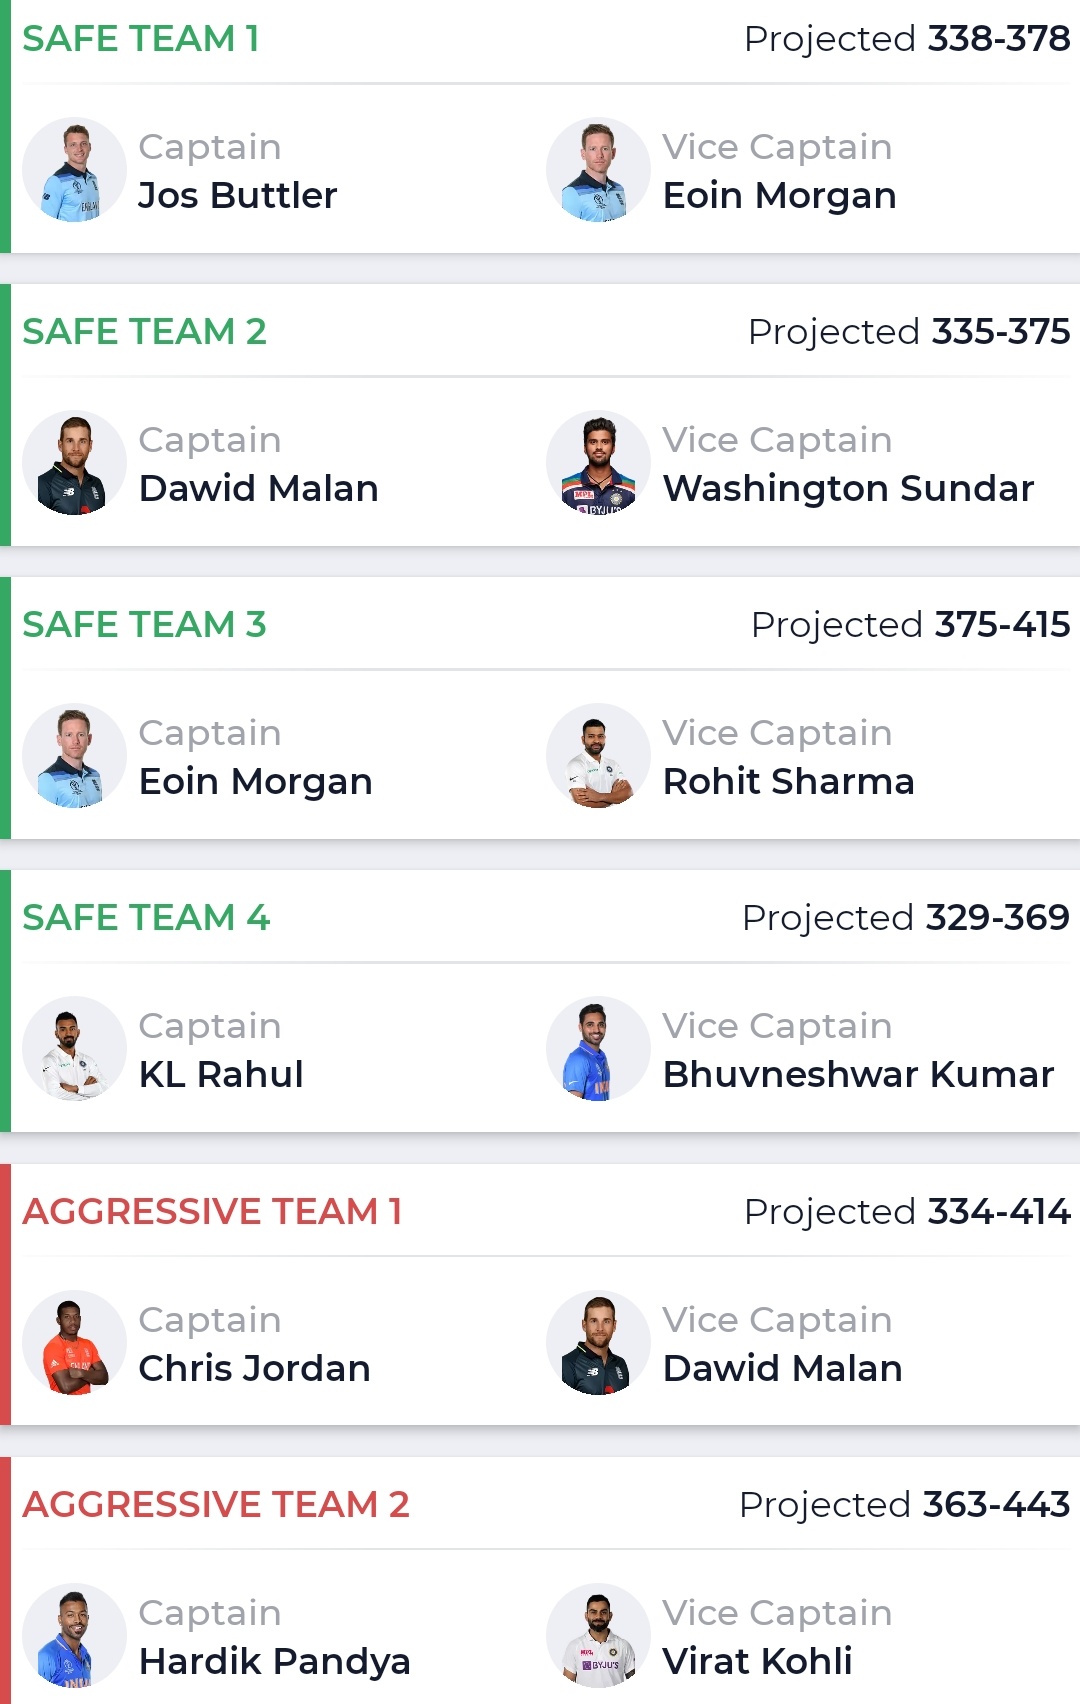Tap Washington Sundar's player photo
The height and width of the screenshot is (1704, 1080).
coord(598,463)
